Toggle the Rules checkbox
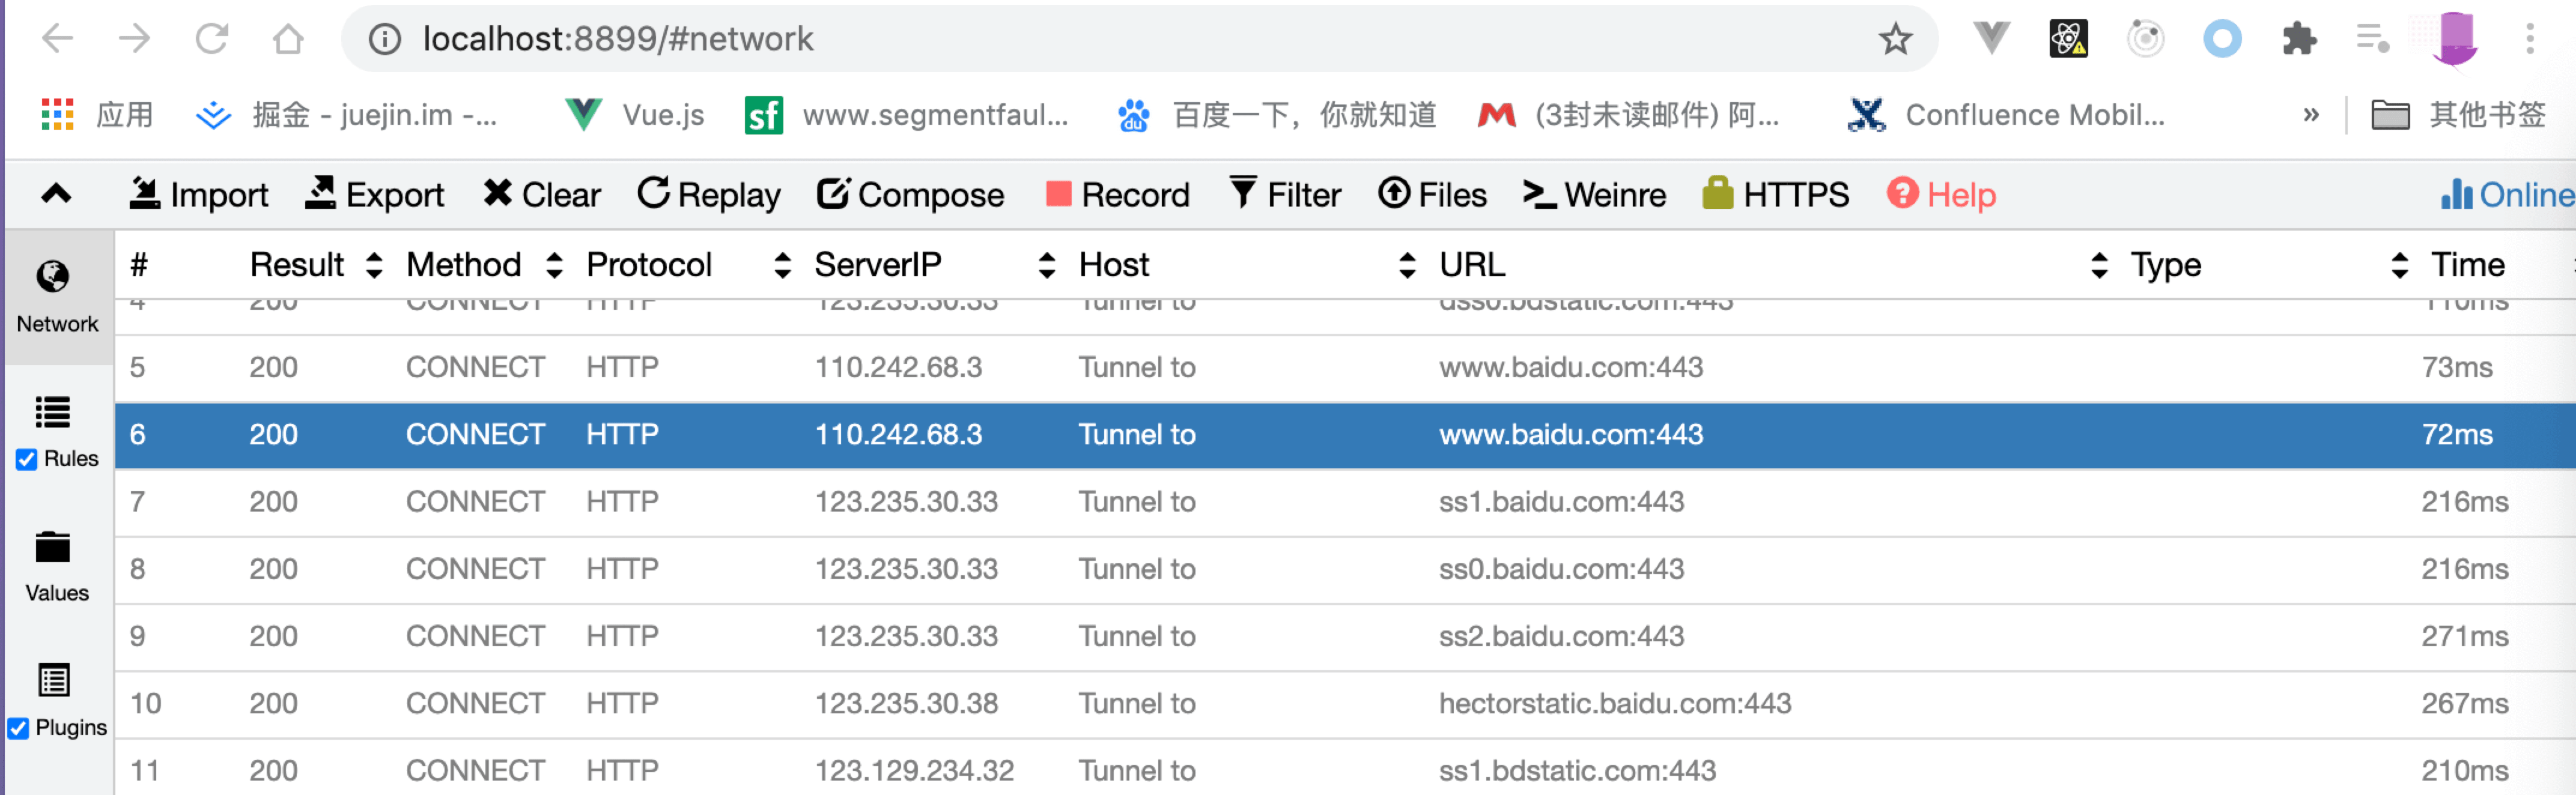This screenshot has width=2576, height=795. point(27,459)
